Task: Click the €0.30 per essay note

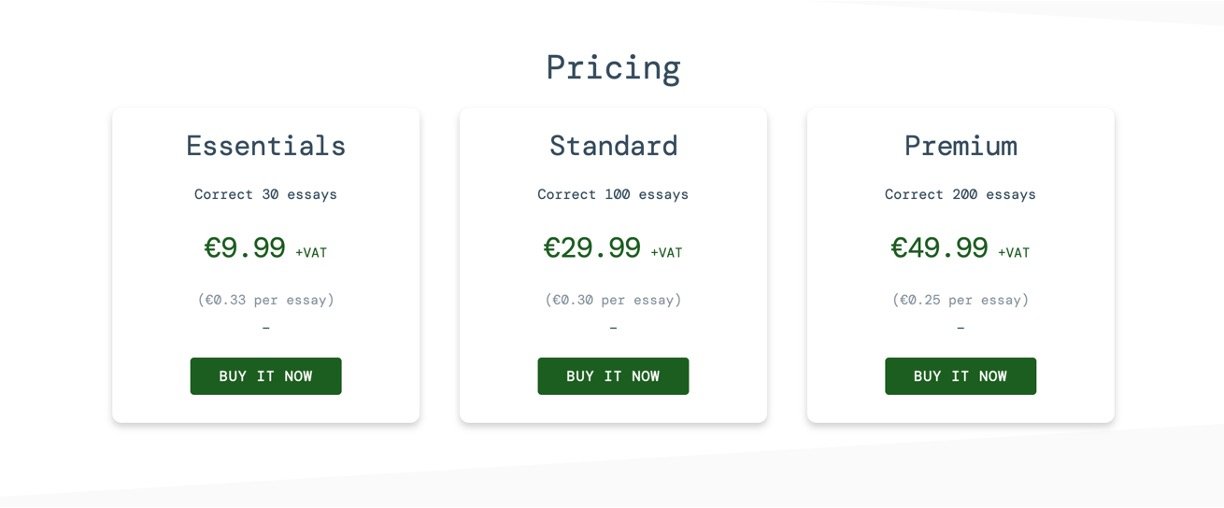Action: pyautogui.click(x=613, y=300)
